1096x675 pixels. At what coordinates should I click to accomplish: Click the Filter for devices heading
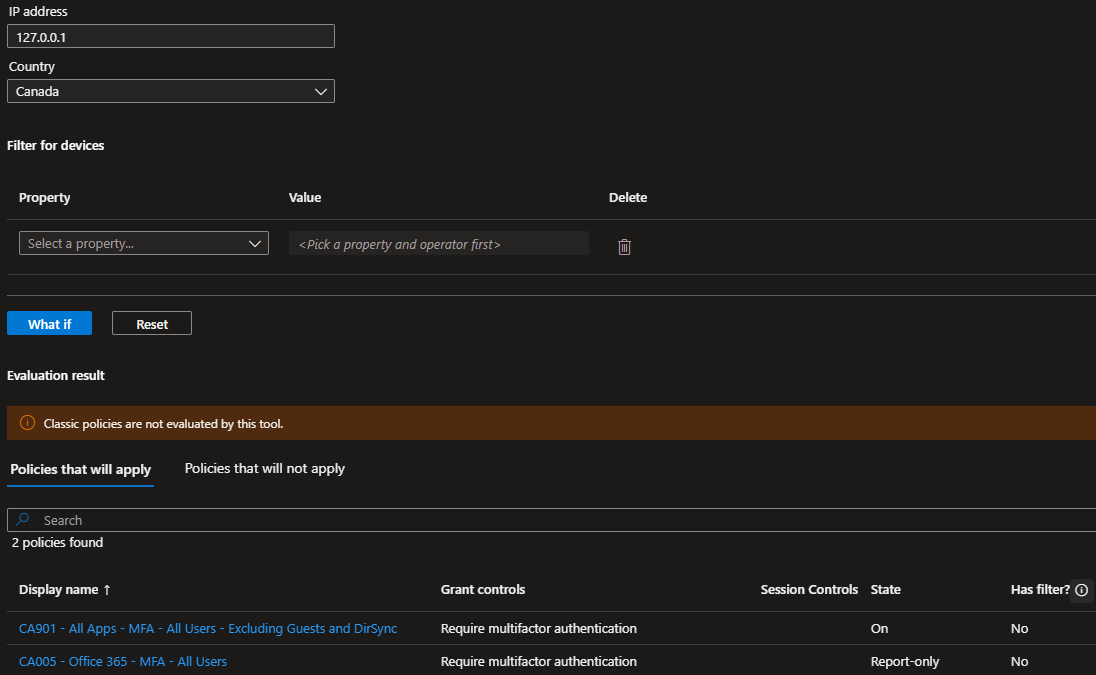click(55, 145)
